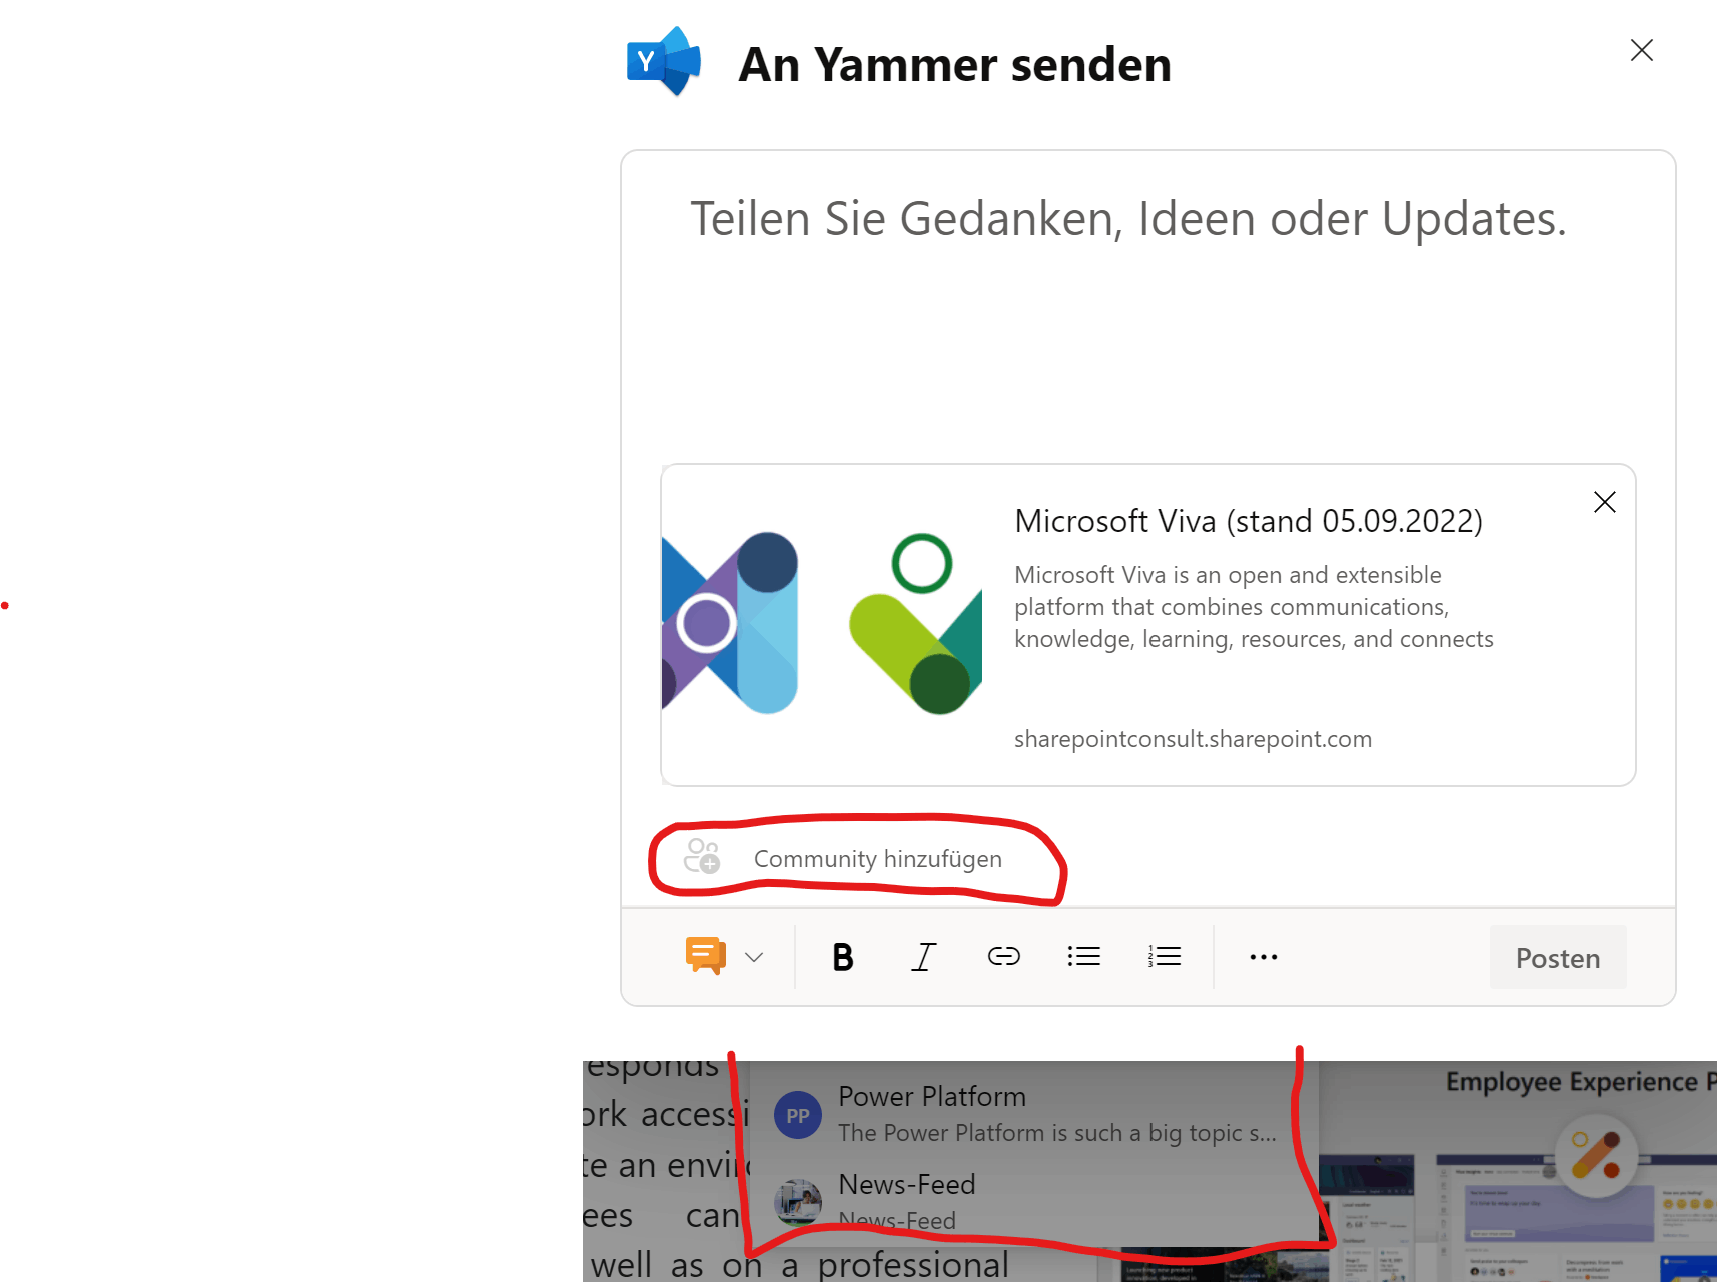
Task: Open the Microsoft Viva preview thumbnail
Action: 822,624
